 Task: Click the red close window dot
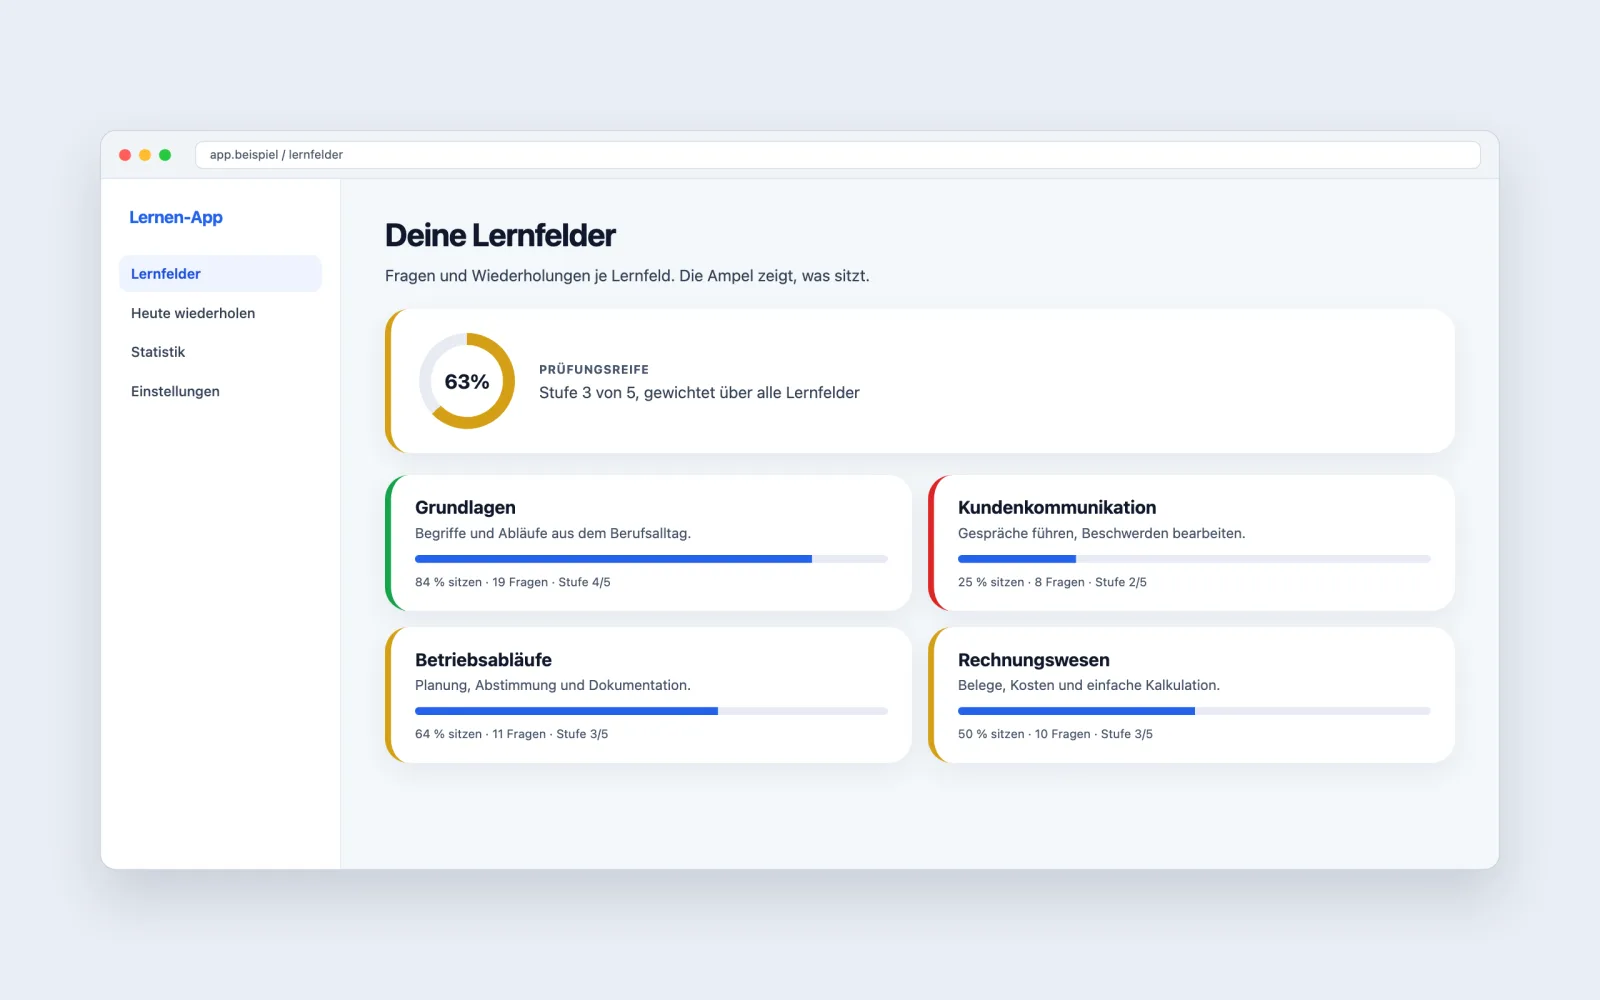pyautogui.click(x=125, y=155)
